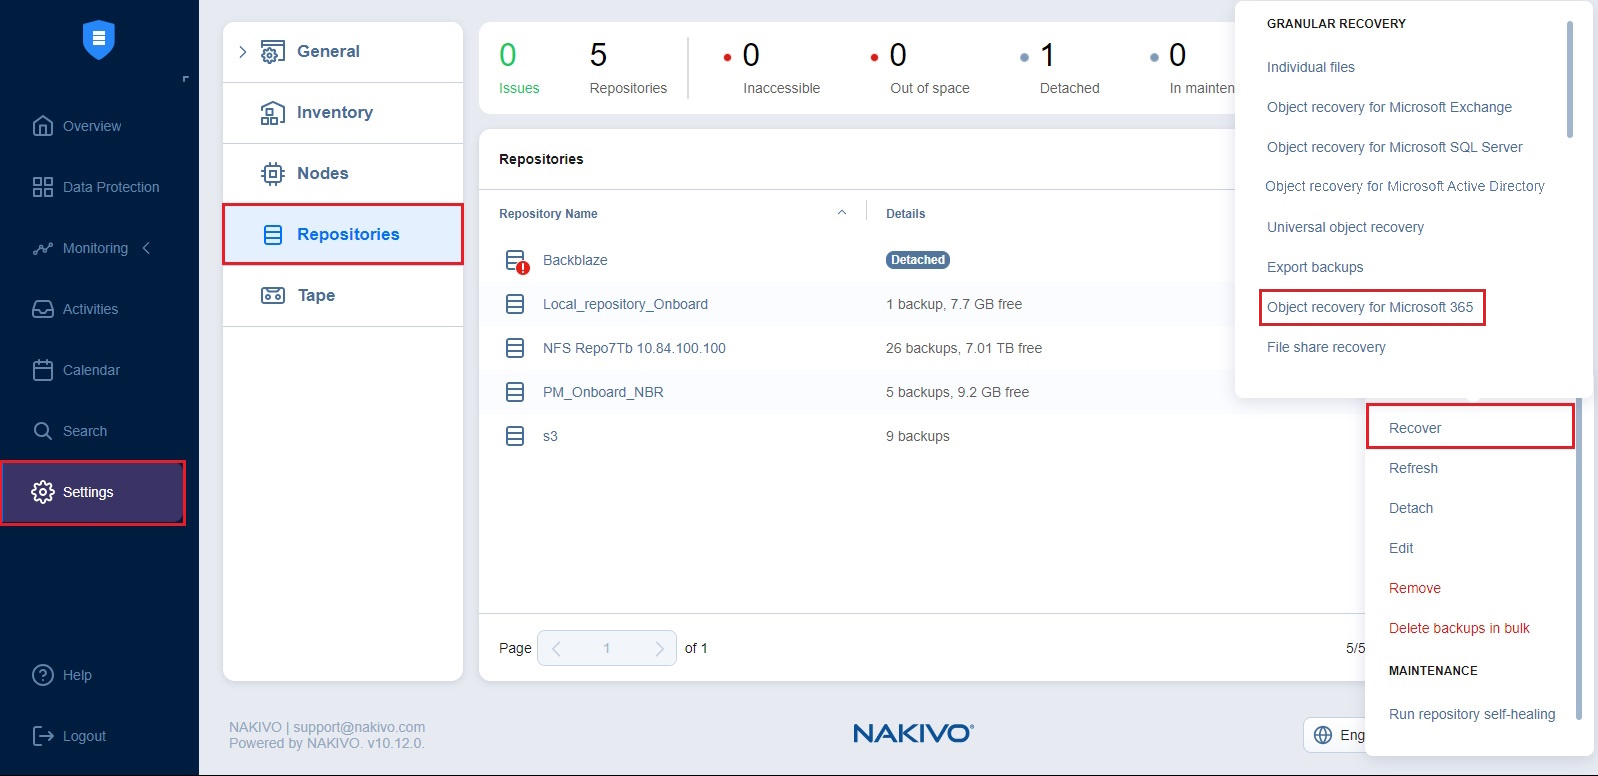The image size is (1598, 776).
Task: Collapse the Monitoring submenu chevron
Action: [147, 248]
